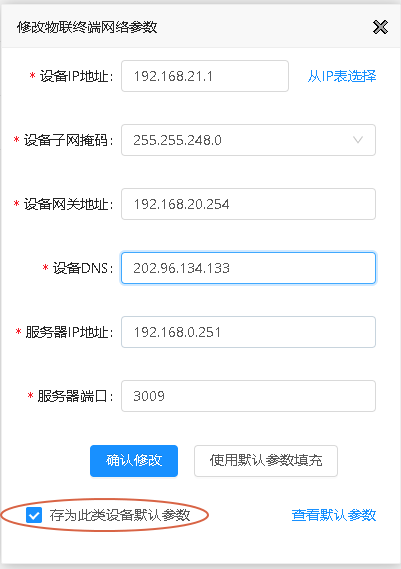
Task: Click the 设备IP地址 input field
Action: pyautogui.click(x=205, y=76)
